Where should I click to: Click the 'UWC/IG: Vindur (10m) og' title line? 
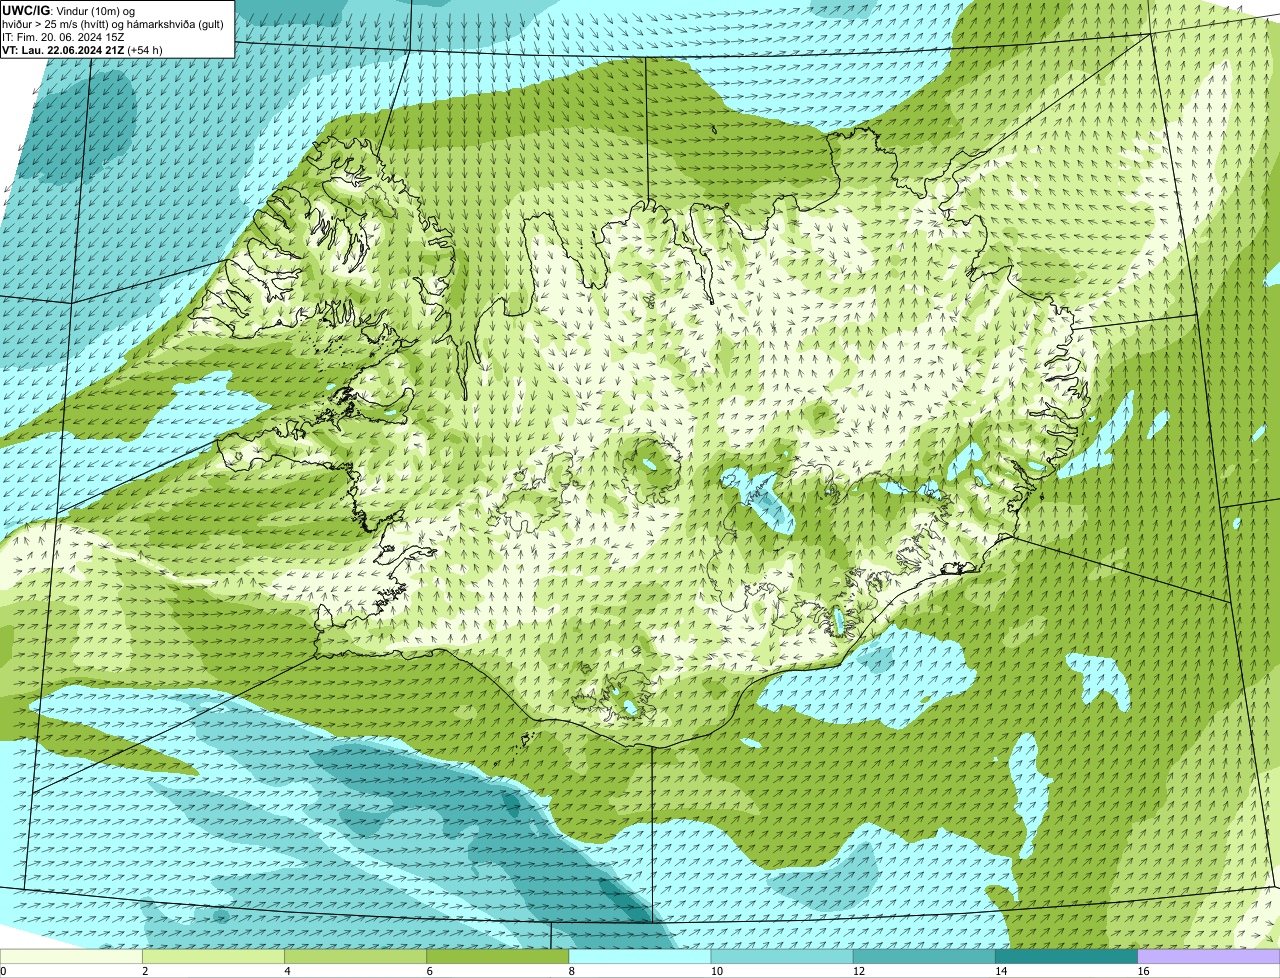click(x=69, y=10)
